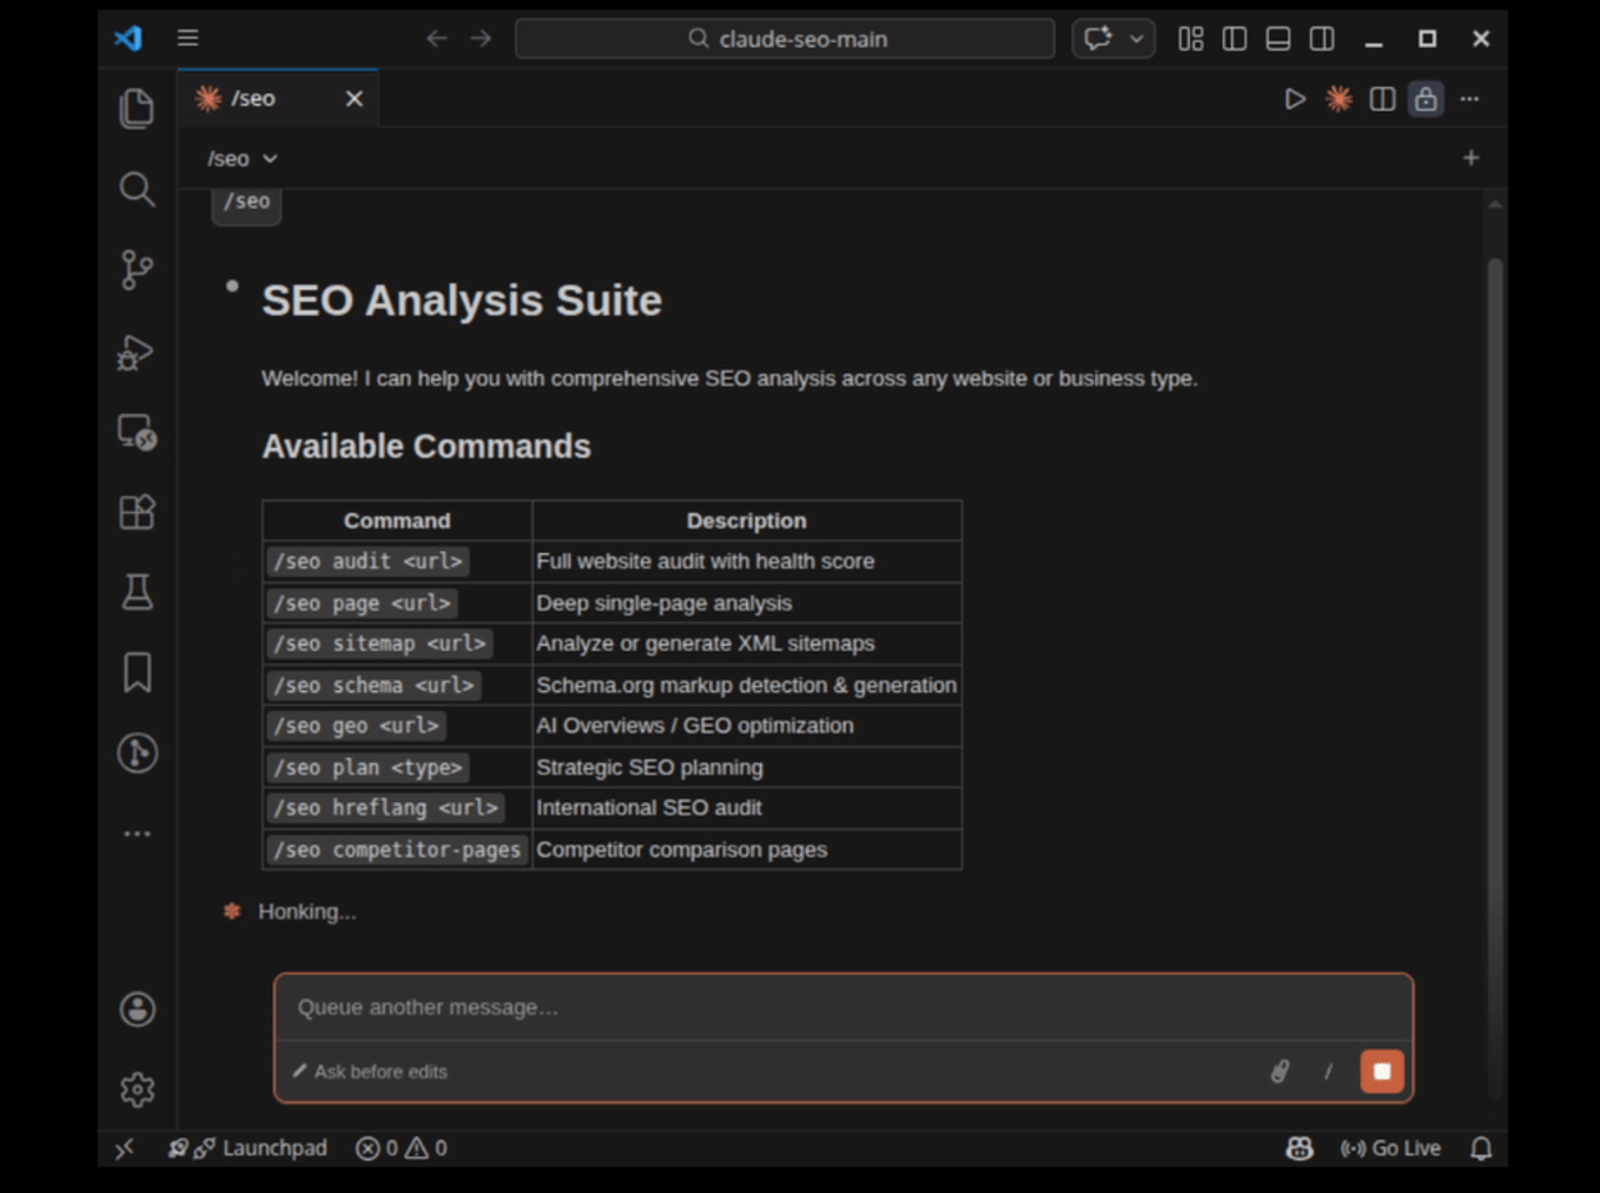
Task: Click the /seo message chip
Action: pyautogui.click(x=247, y=203)
